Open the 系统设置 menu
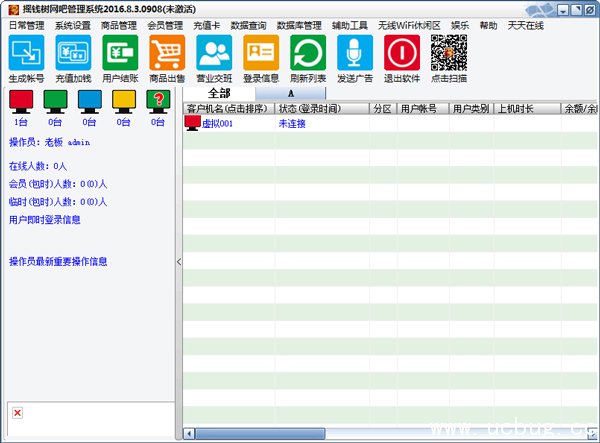The image size is (600, 443). 73,26
